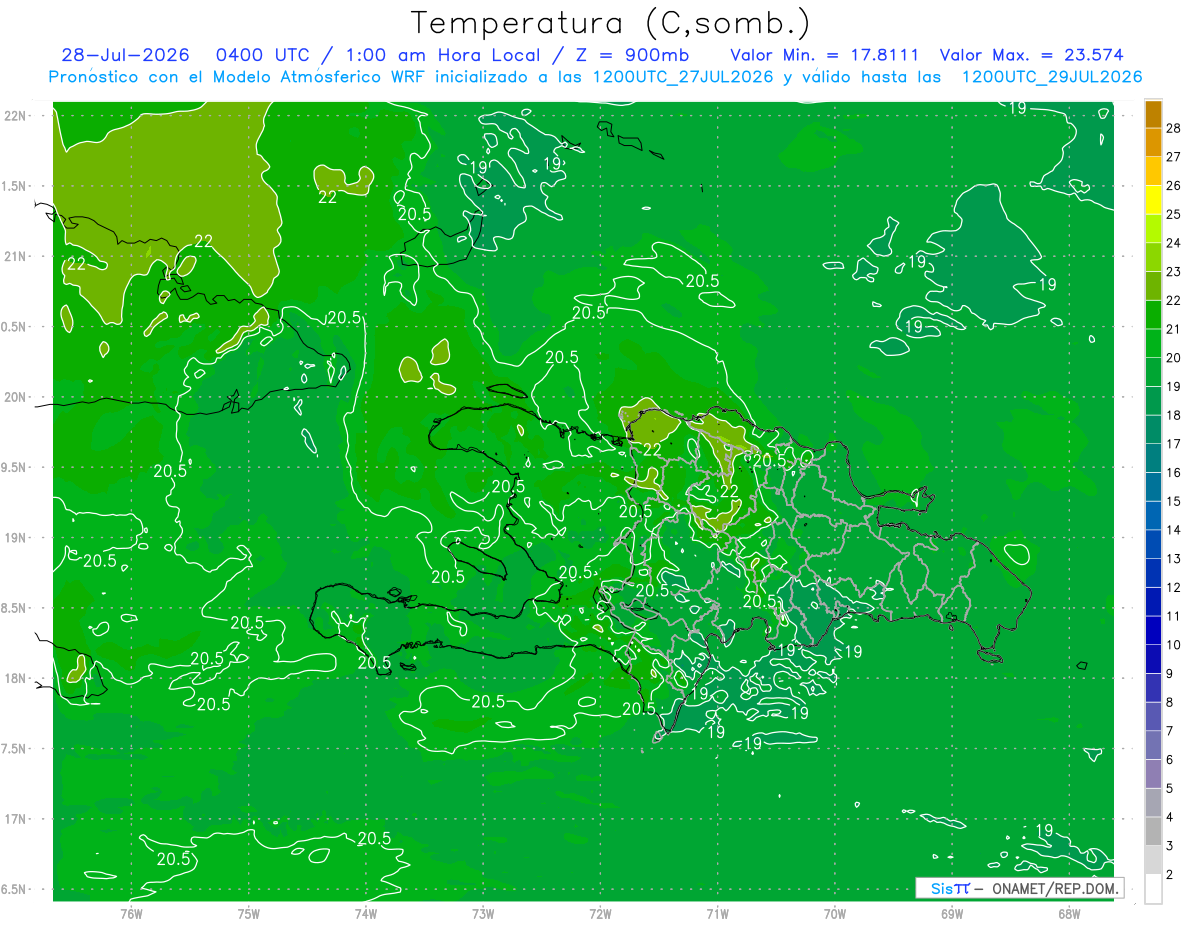Click the legend value 12

(1174, 587)
